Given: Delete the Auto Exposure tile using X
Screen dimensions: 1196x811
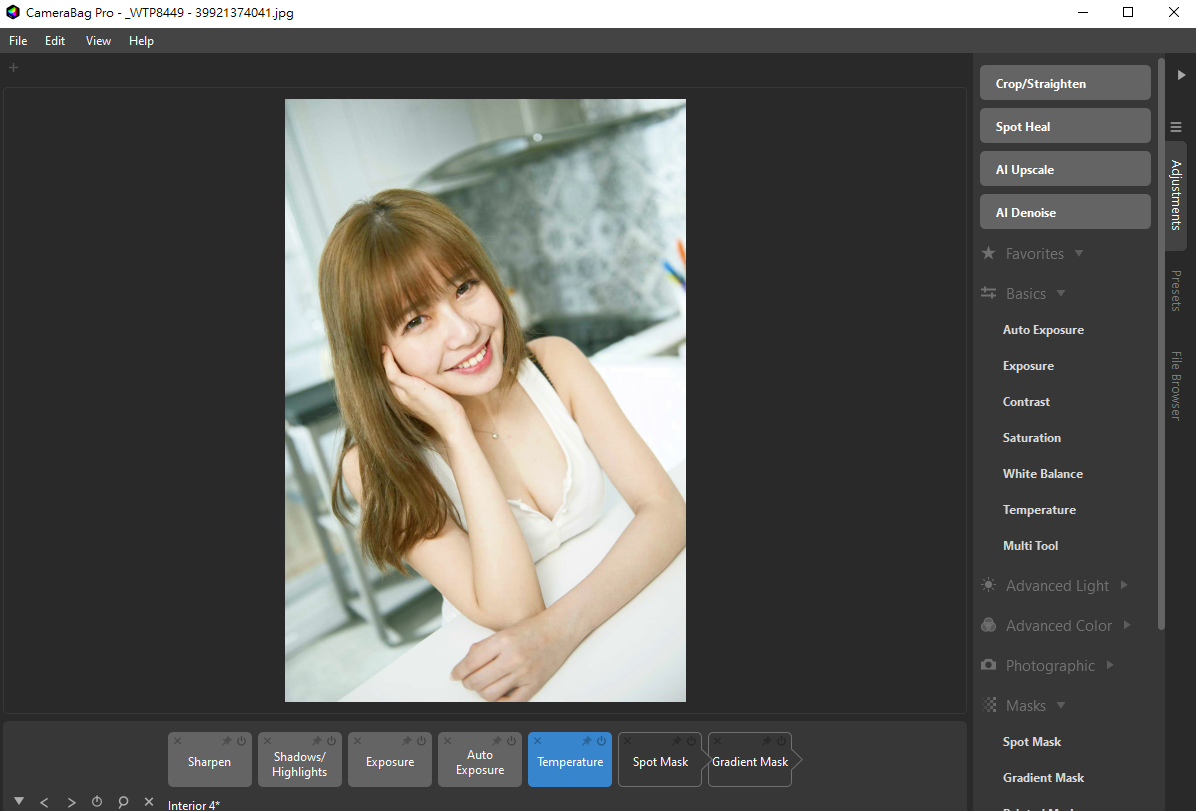Looking at the screenshot, I should [447, 741].
